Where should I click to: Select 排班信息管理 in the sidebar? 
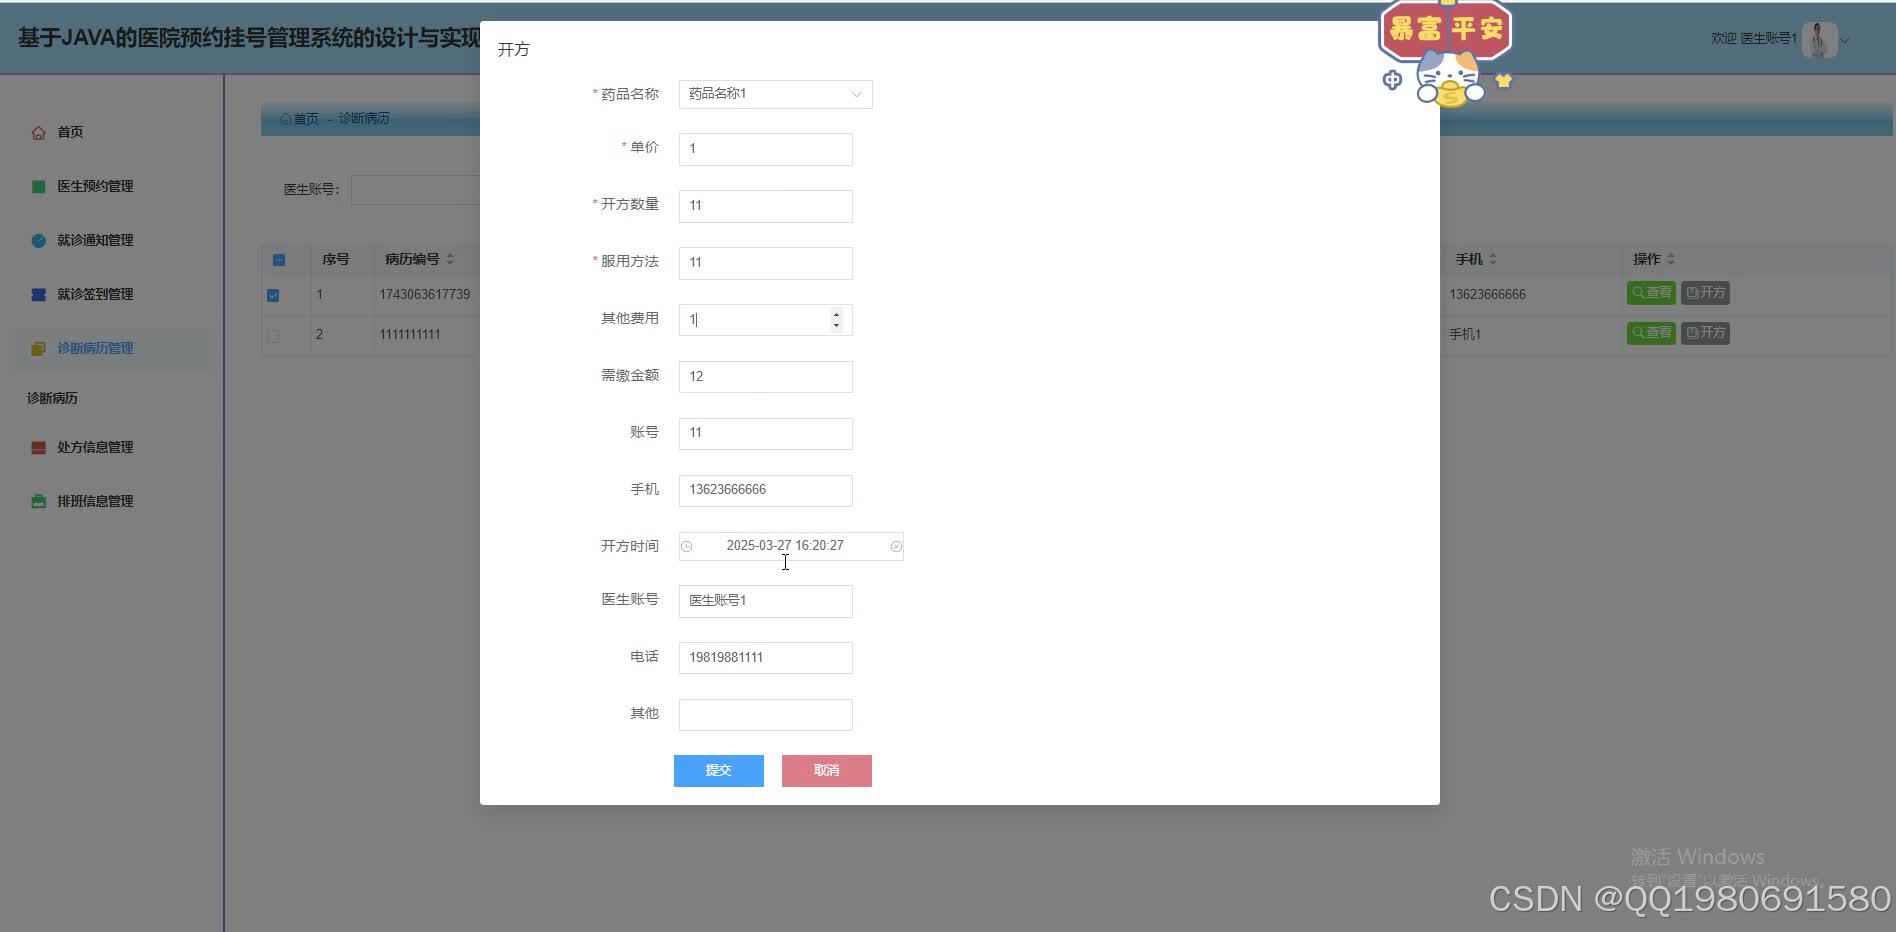point(95,501)
